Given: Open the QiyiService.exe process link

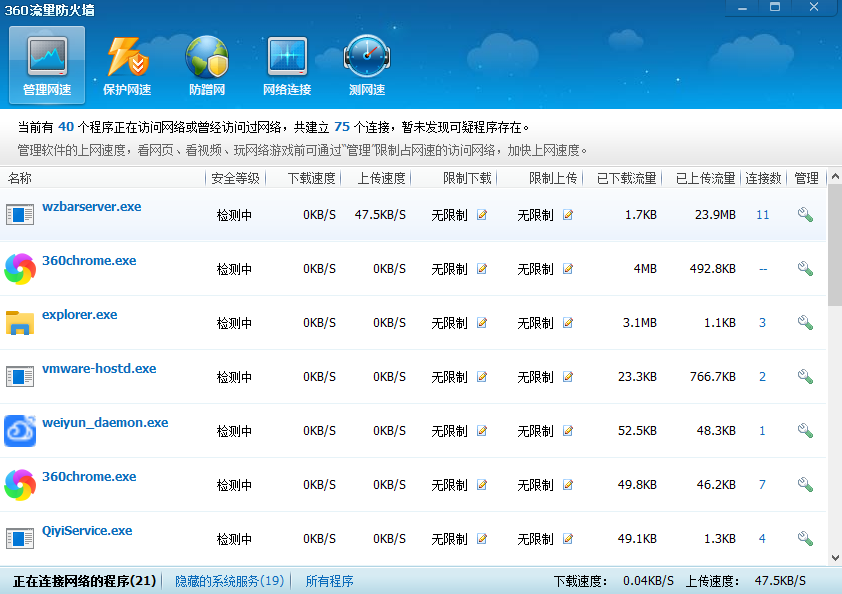Looking at the screenshot, I should 87,531.
